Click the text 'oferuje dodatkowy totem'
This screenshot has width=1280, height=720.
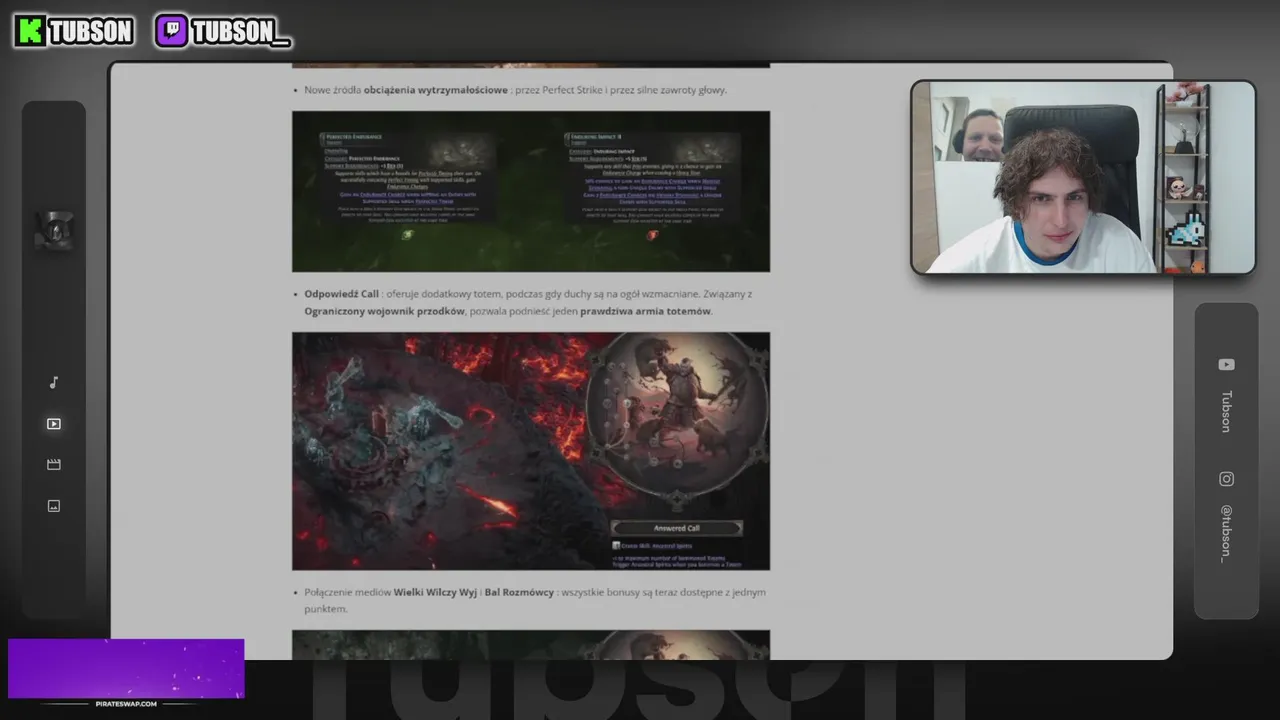point(446,294)
